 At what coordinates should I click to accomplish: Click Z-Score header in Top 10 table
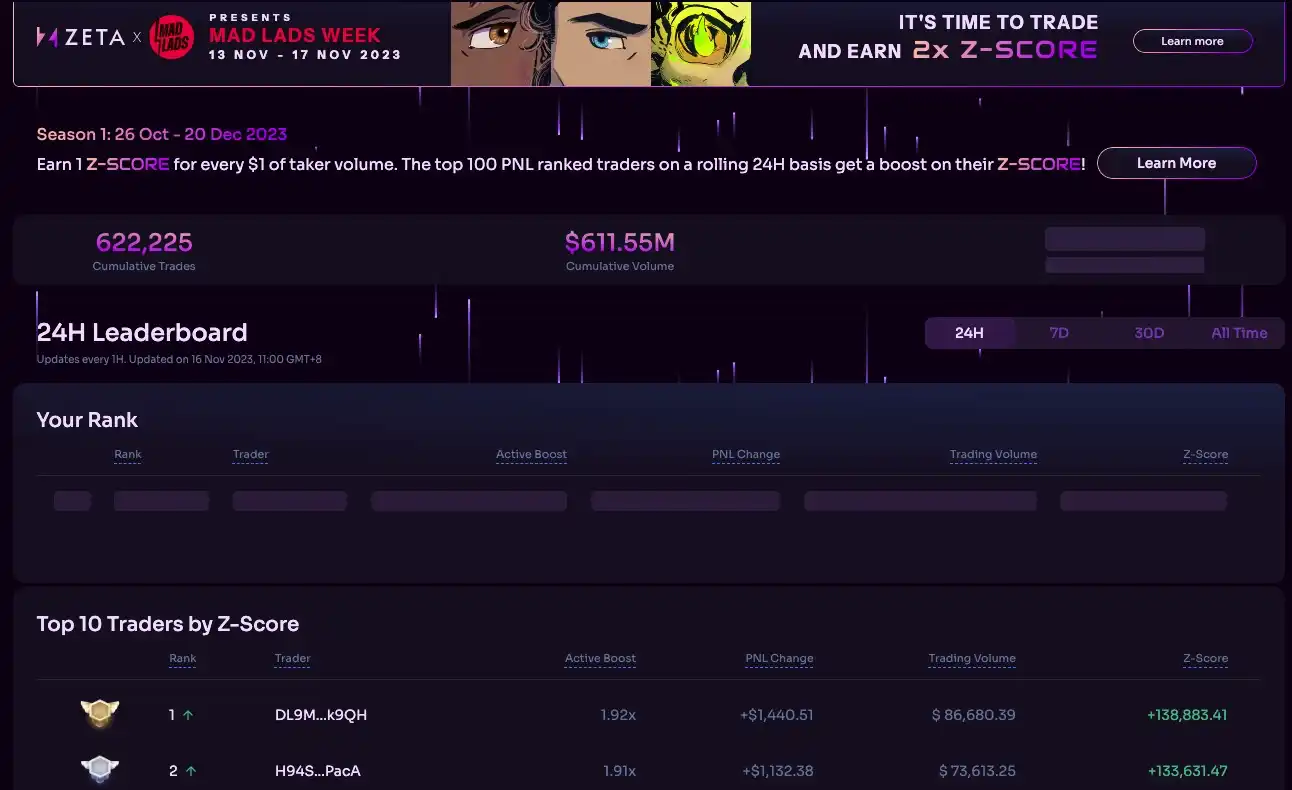(x=1205, y=658)
